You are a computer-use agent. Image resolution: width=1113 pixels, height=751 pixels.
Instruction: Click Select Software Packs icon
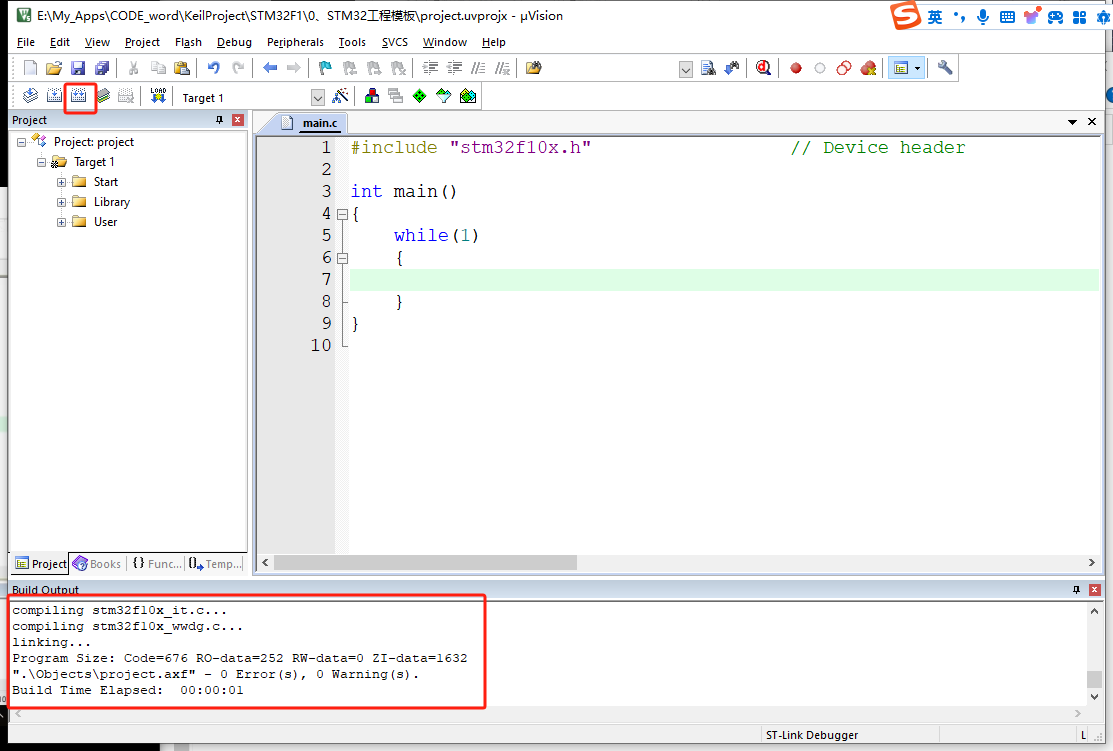pos(444,96)
